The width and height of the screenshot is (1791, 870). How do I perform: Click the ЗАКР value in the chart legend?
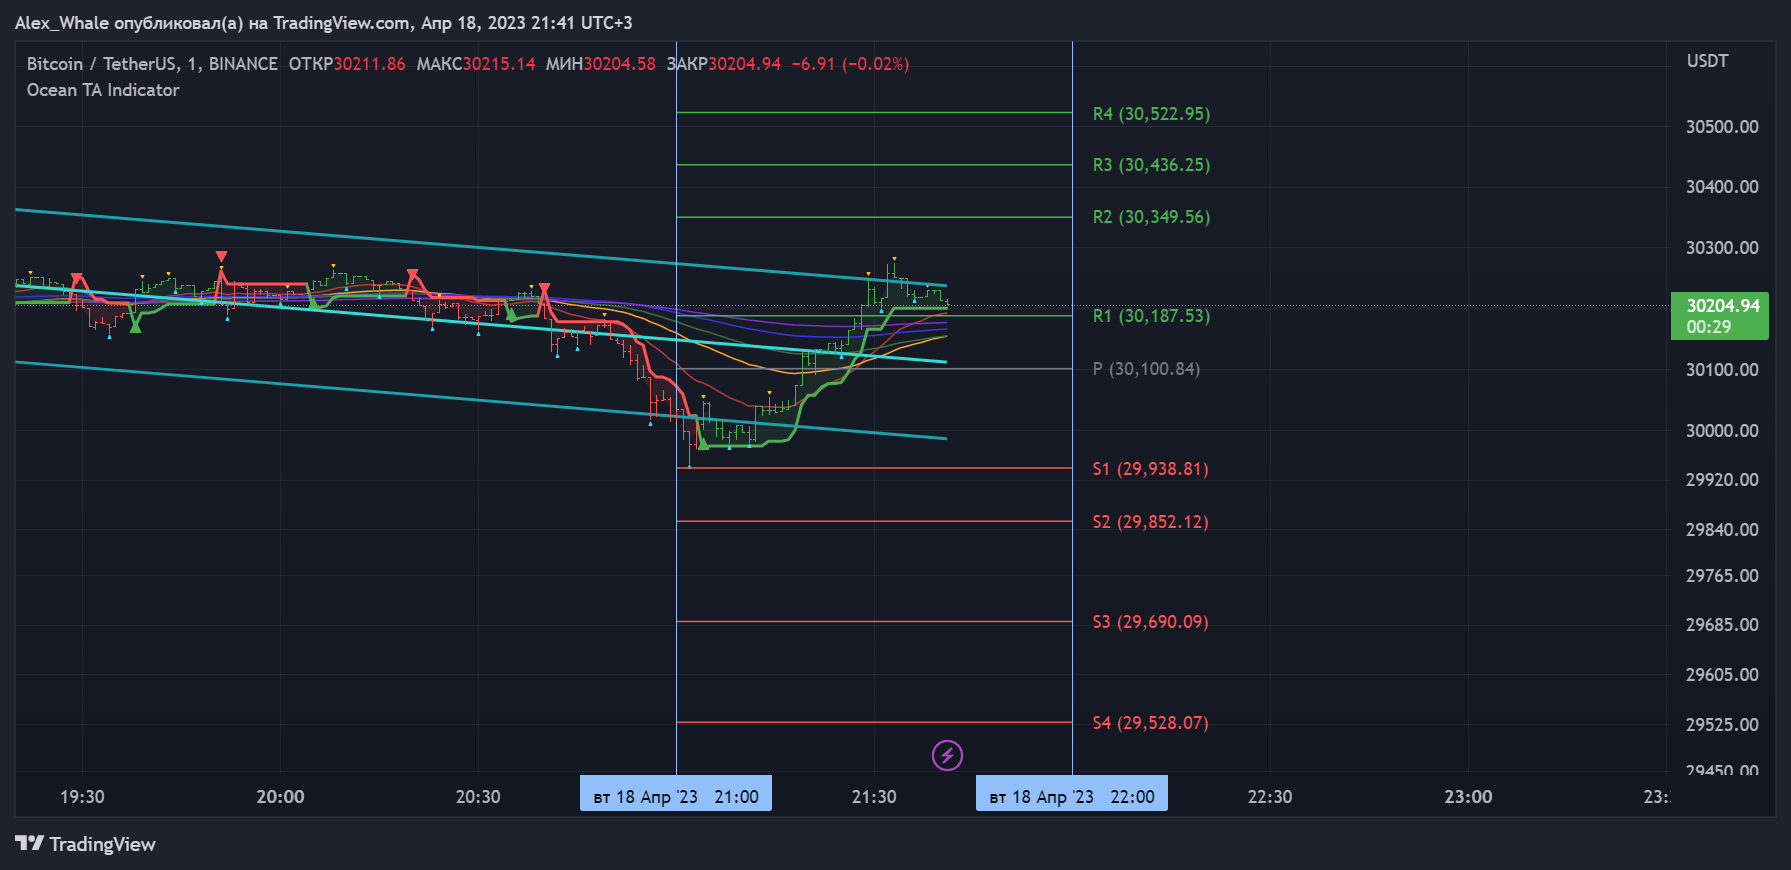tap(744, 64)
